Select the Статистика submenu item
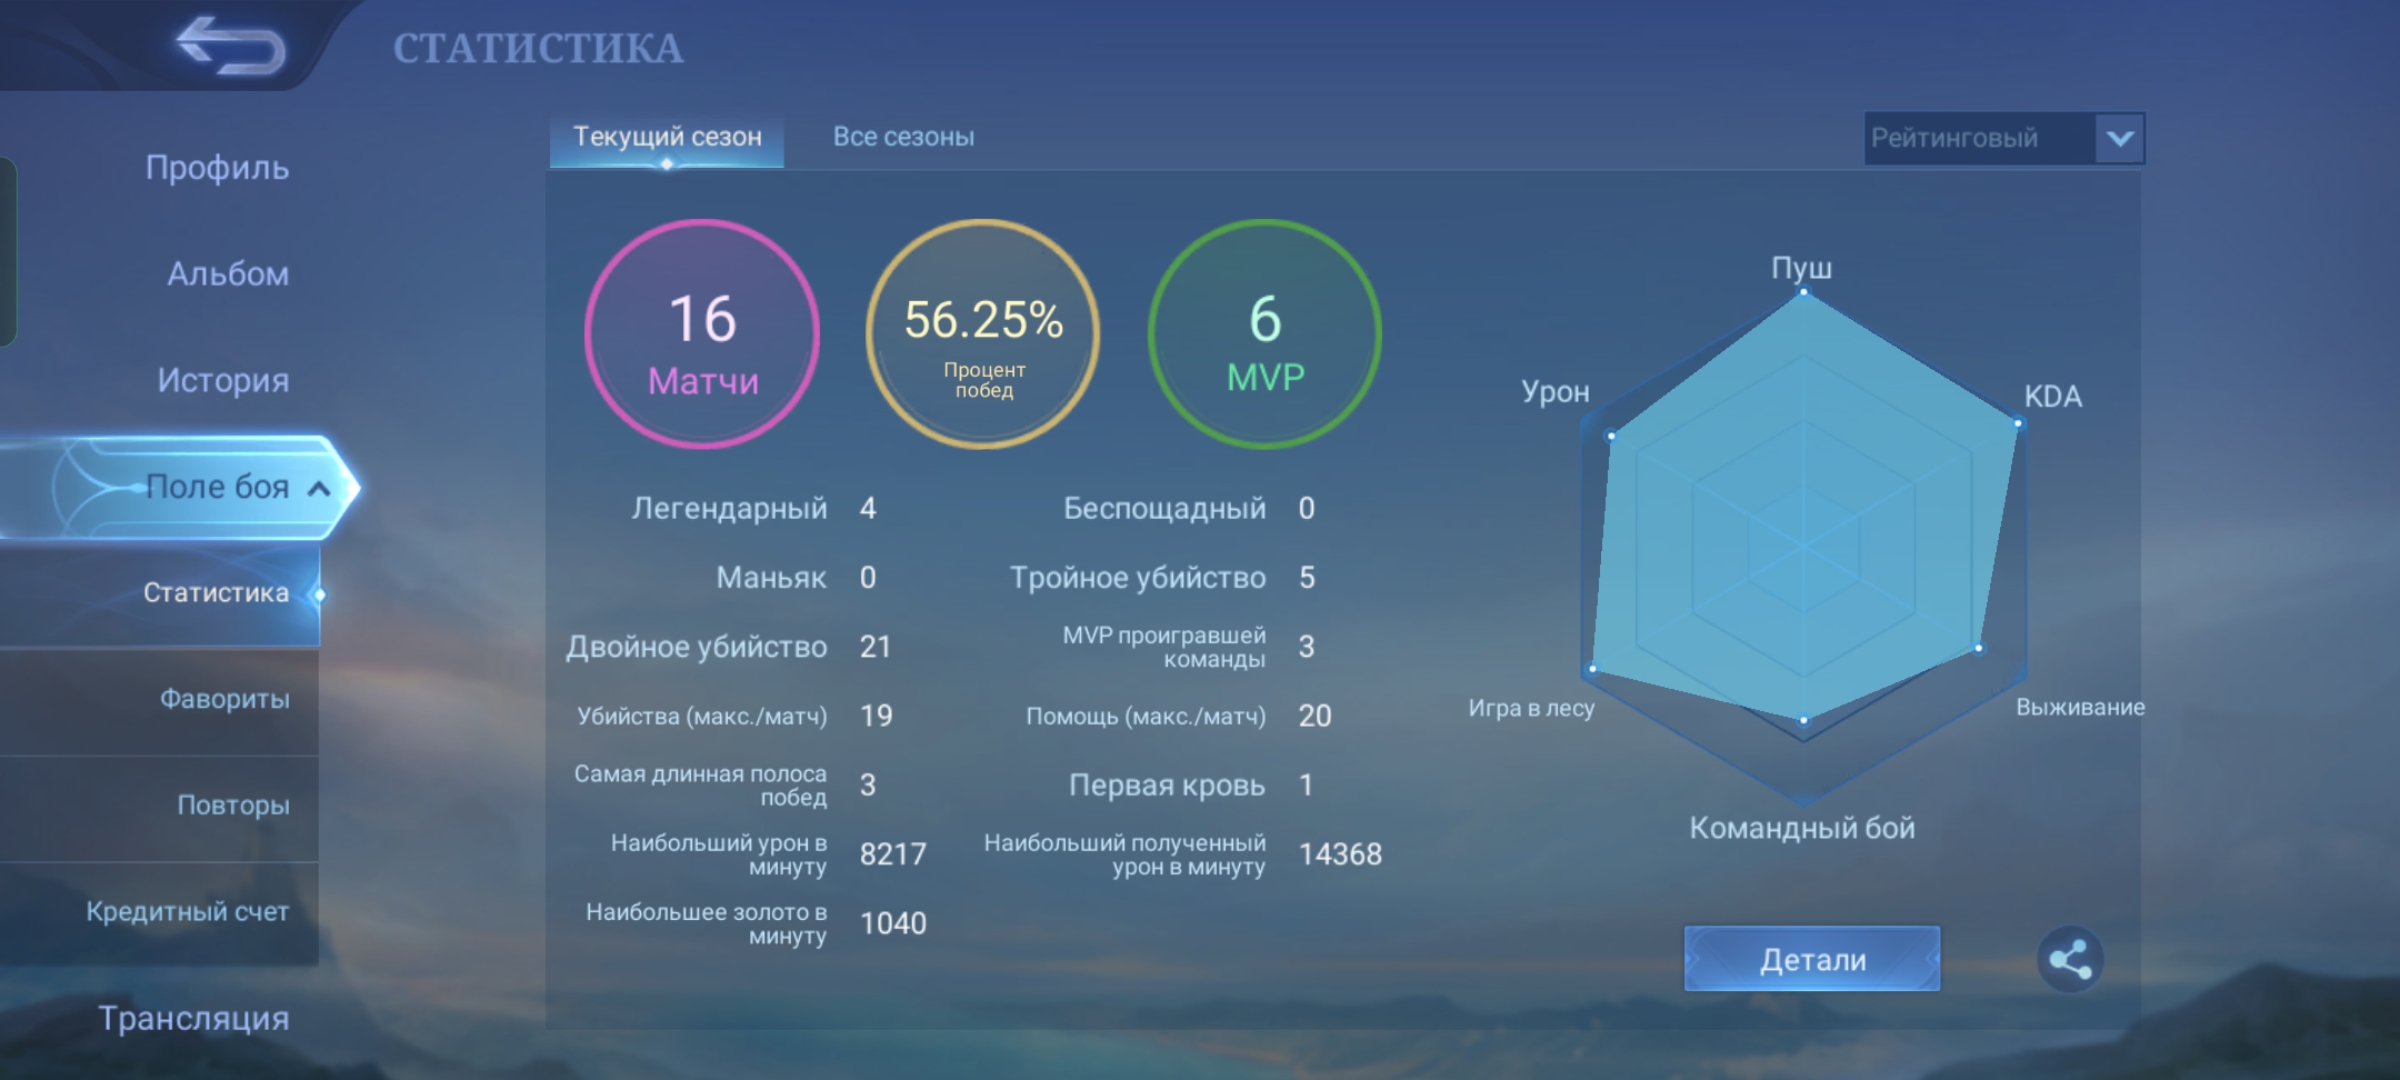Viewport: 2400px width, 1080px height. click(215, 593)
